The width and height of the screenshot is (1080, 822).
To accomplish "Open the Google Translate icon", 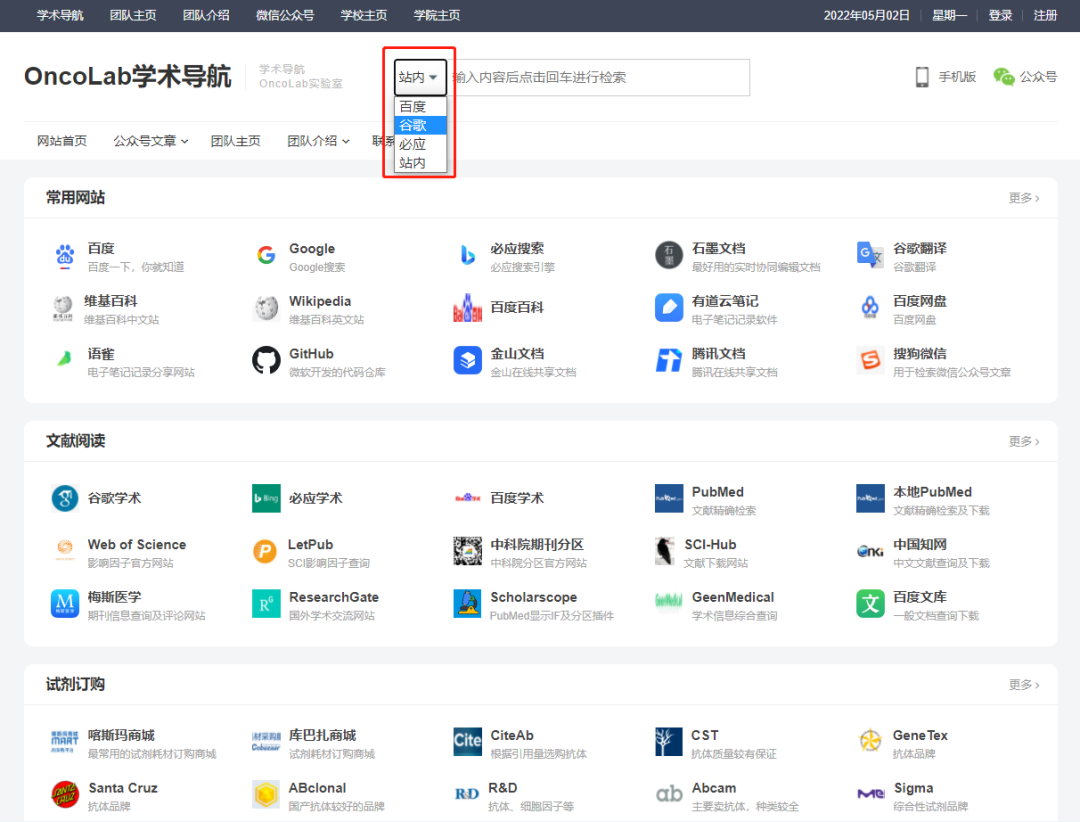I will [870, 256].
